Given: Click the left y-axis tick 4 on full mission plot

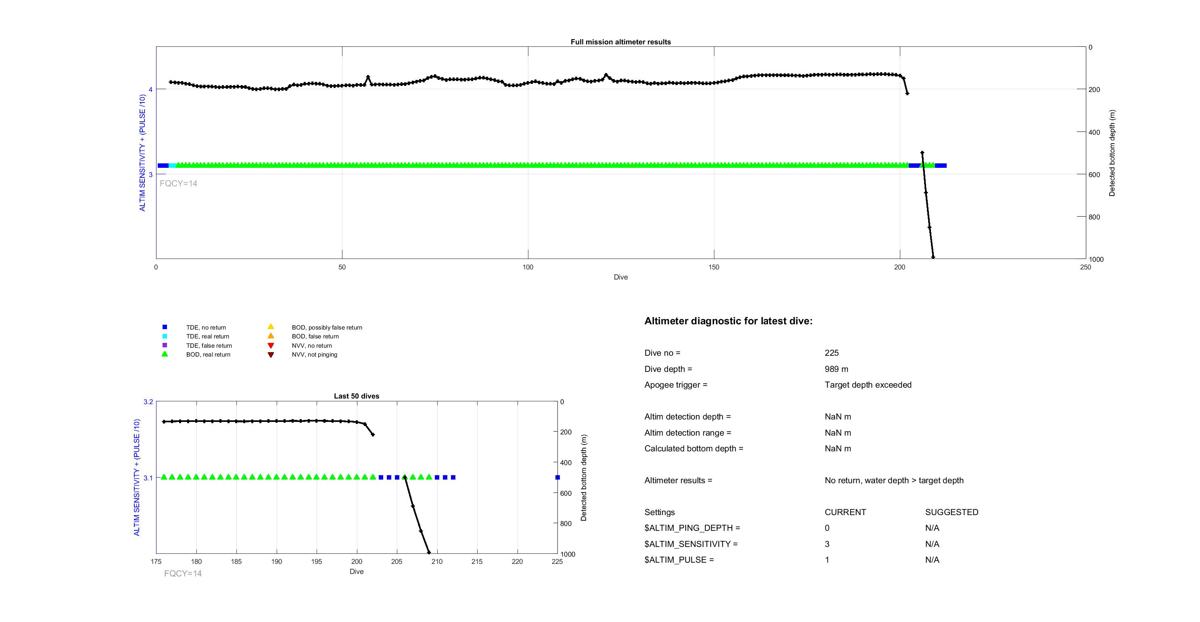Looking at the screenshot, I should pos(150,89).
